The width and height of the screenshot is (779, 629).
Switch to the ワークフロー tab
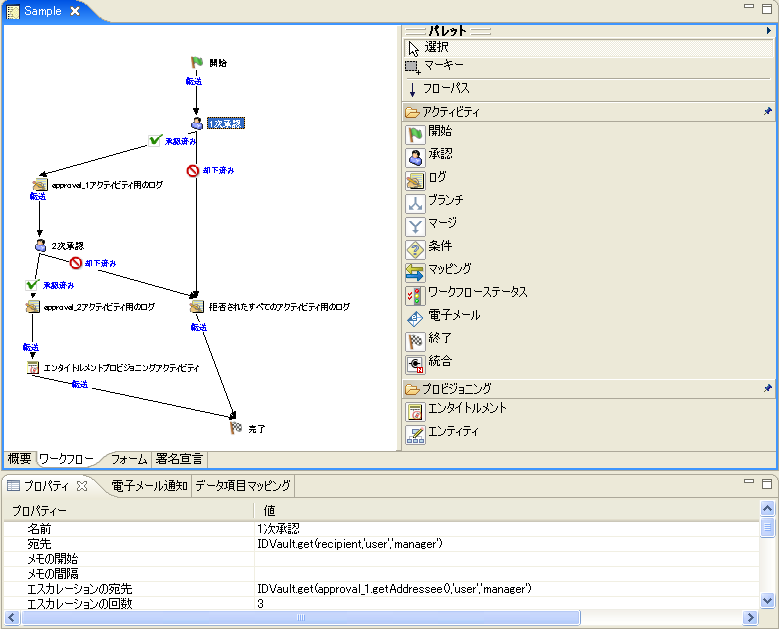[66, 459]
